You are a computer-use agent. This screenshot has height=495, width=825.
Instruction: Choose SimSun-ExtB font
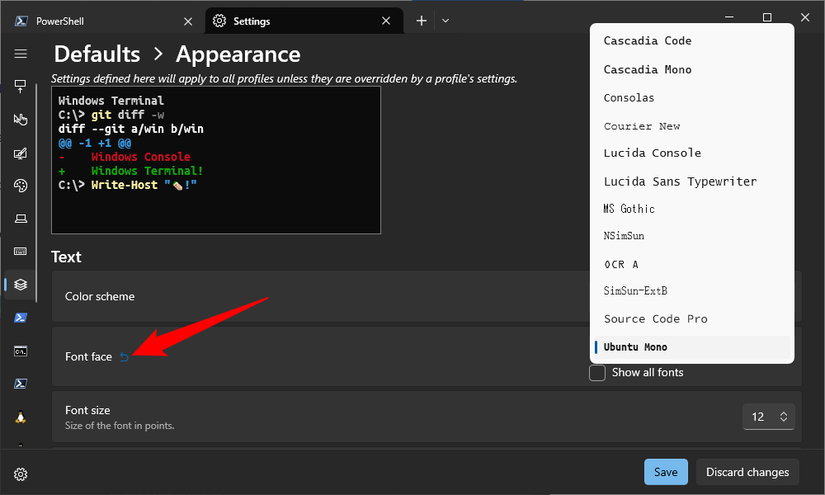coord(692,291)
